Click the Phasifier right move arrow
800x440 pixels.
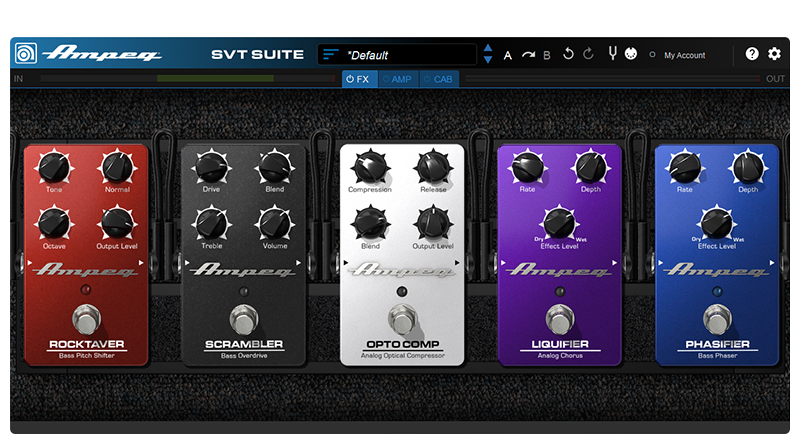click(x=772, y=263)
